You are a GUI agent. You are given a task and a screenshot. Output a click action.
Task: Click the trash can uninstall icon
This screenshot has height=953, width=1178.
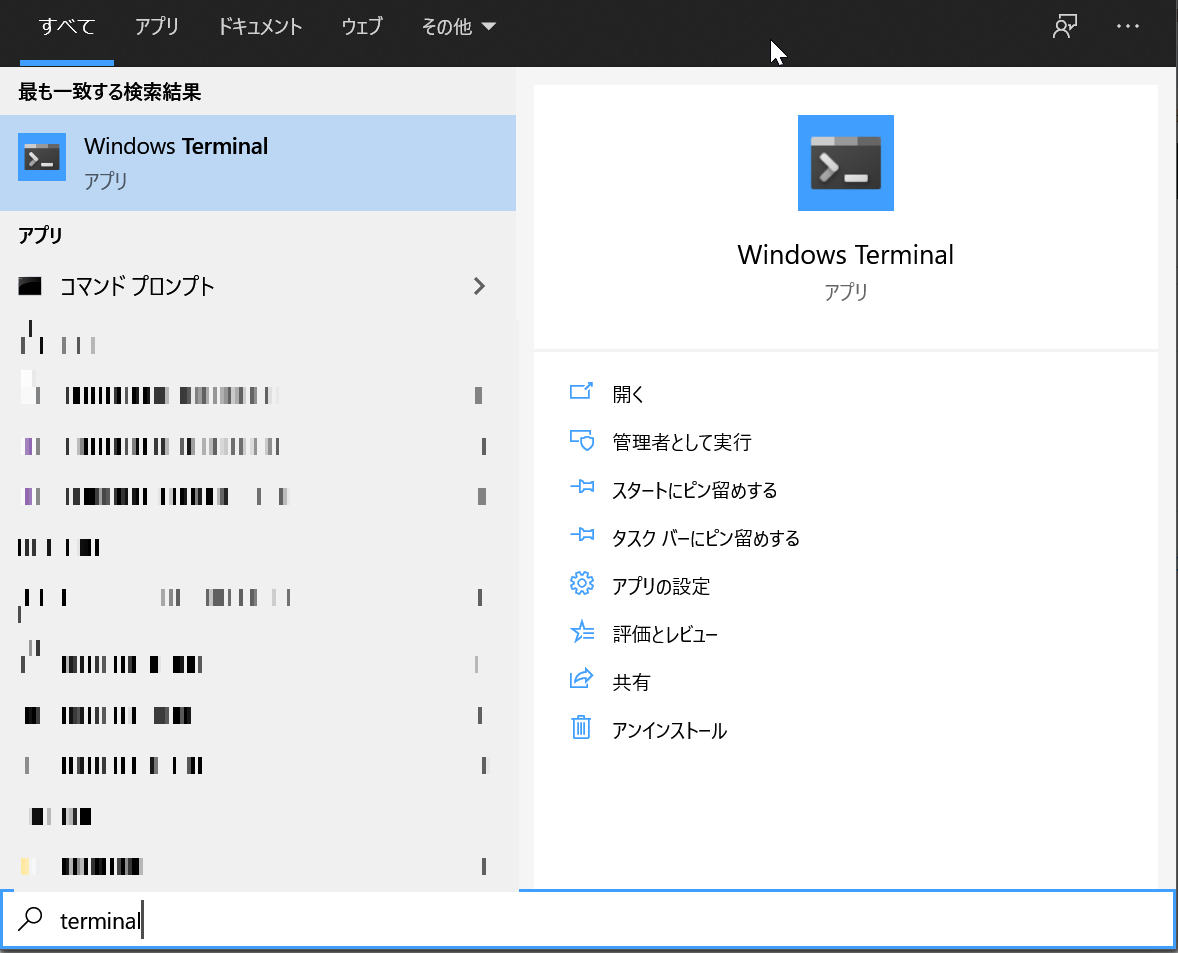point(581,728)
